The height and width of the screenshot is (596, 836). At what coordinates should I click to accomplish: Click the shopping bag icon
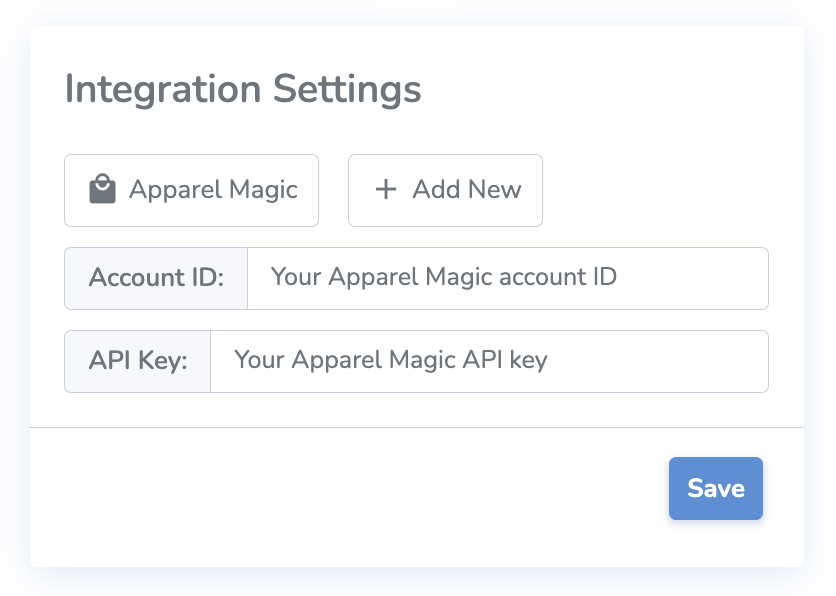(x=102, y=190)
